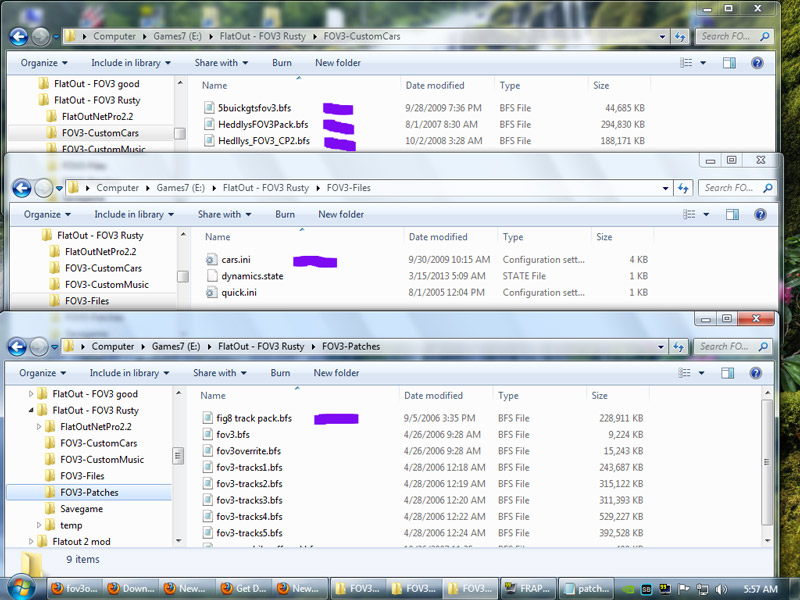Expand address history in FOV3-Patches window
This screenshot has width=800, height=600.
tap(661, 347)
